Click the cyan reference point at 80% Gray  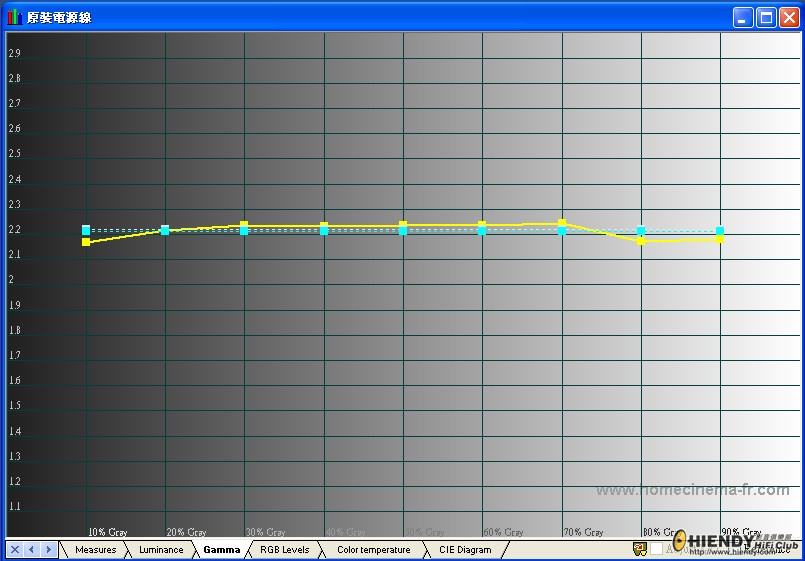[641, 230]
